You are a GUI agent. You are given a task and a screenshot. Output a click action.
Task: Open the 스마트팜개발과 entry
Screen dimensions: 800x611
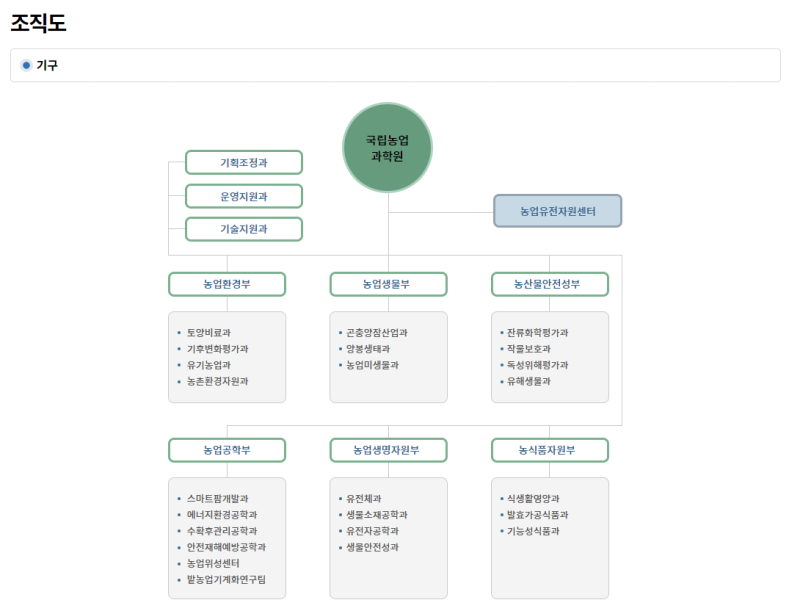point(217,498)
